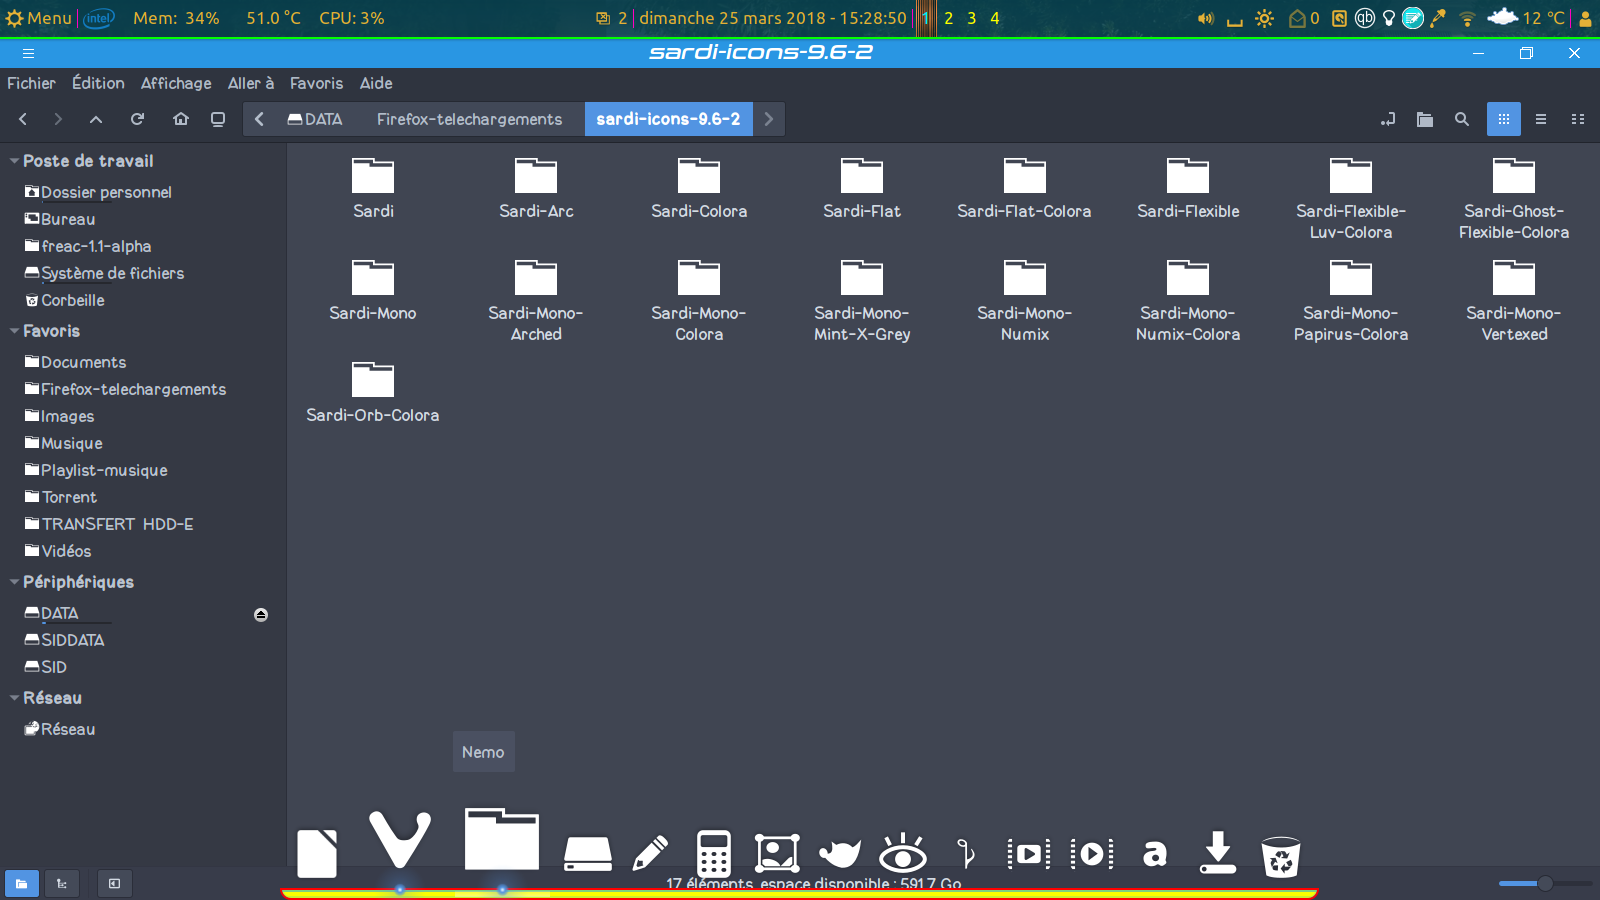Click the Computer icon in the toolbar
Viewport: 1600px width, 900px height.
click(x=218, y=119)
